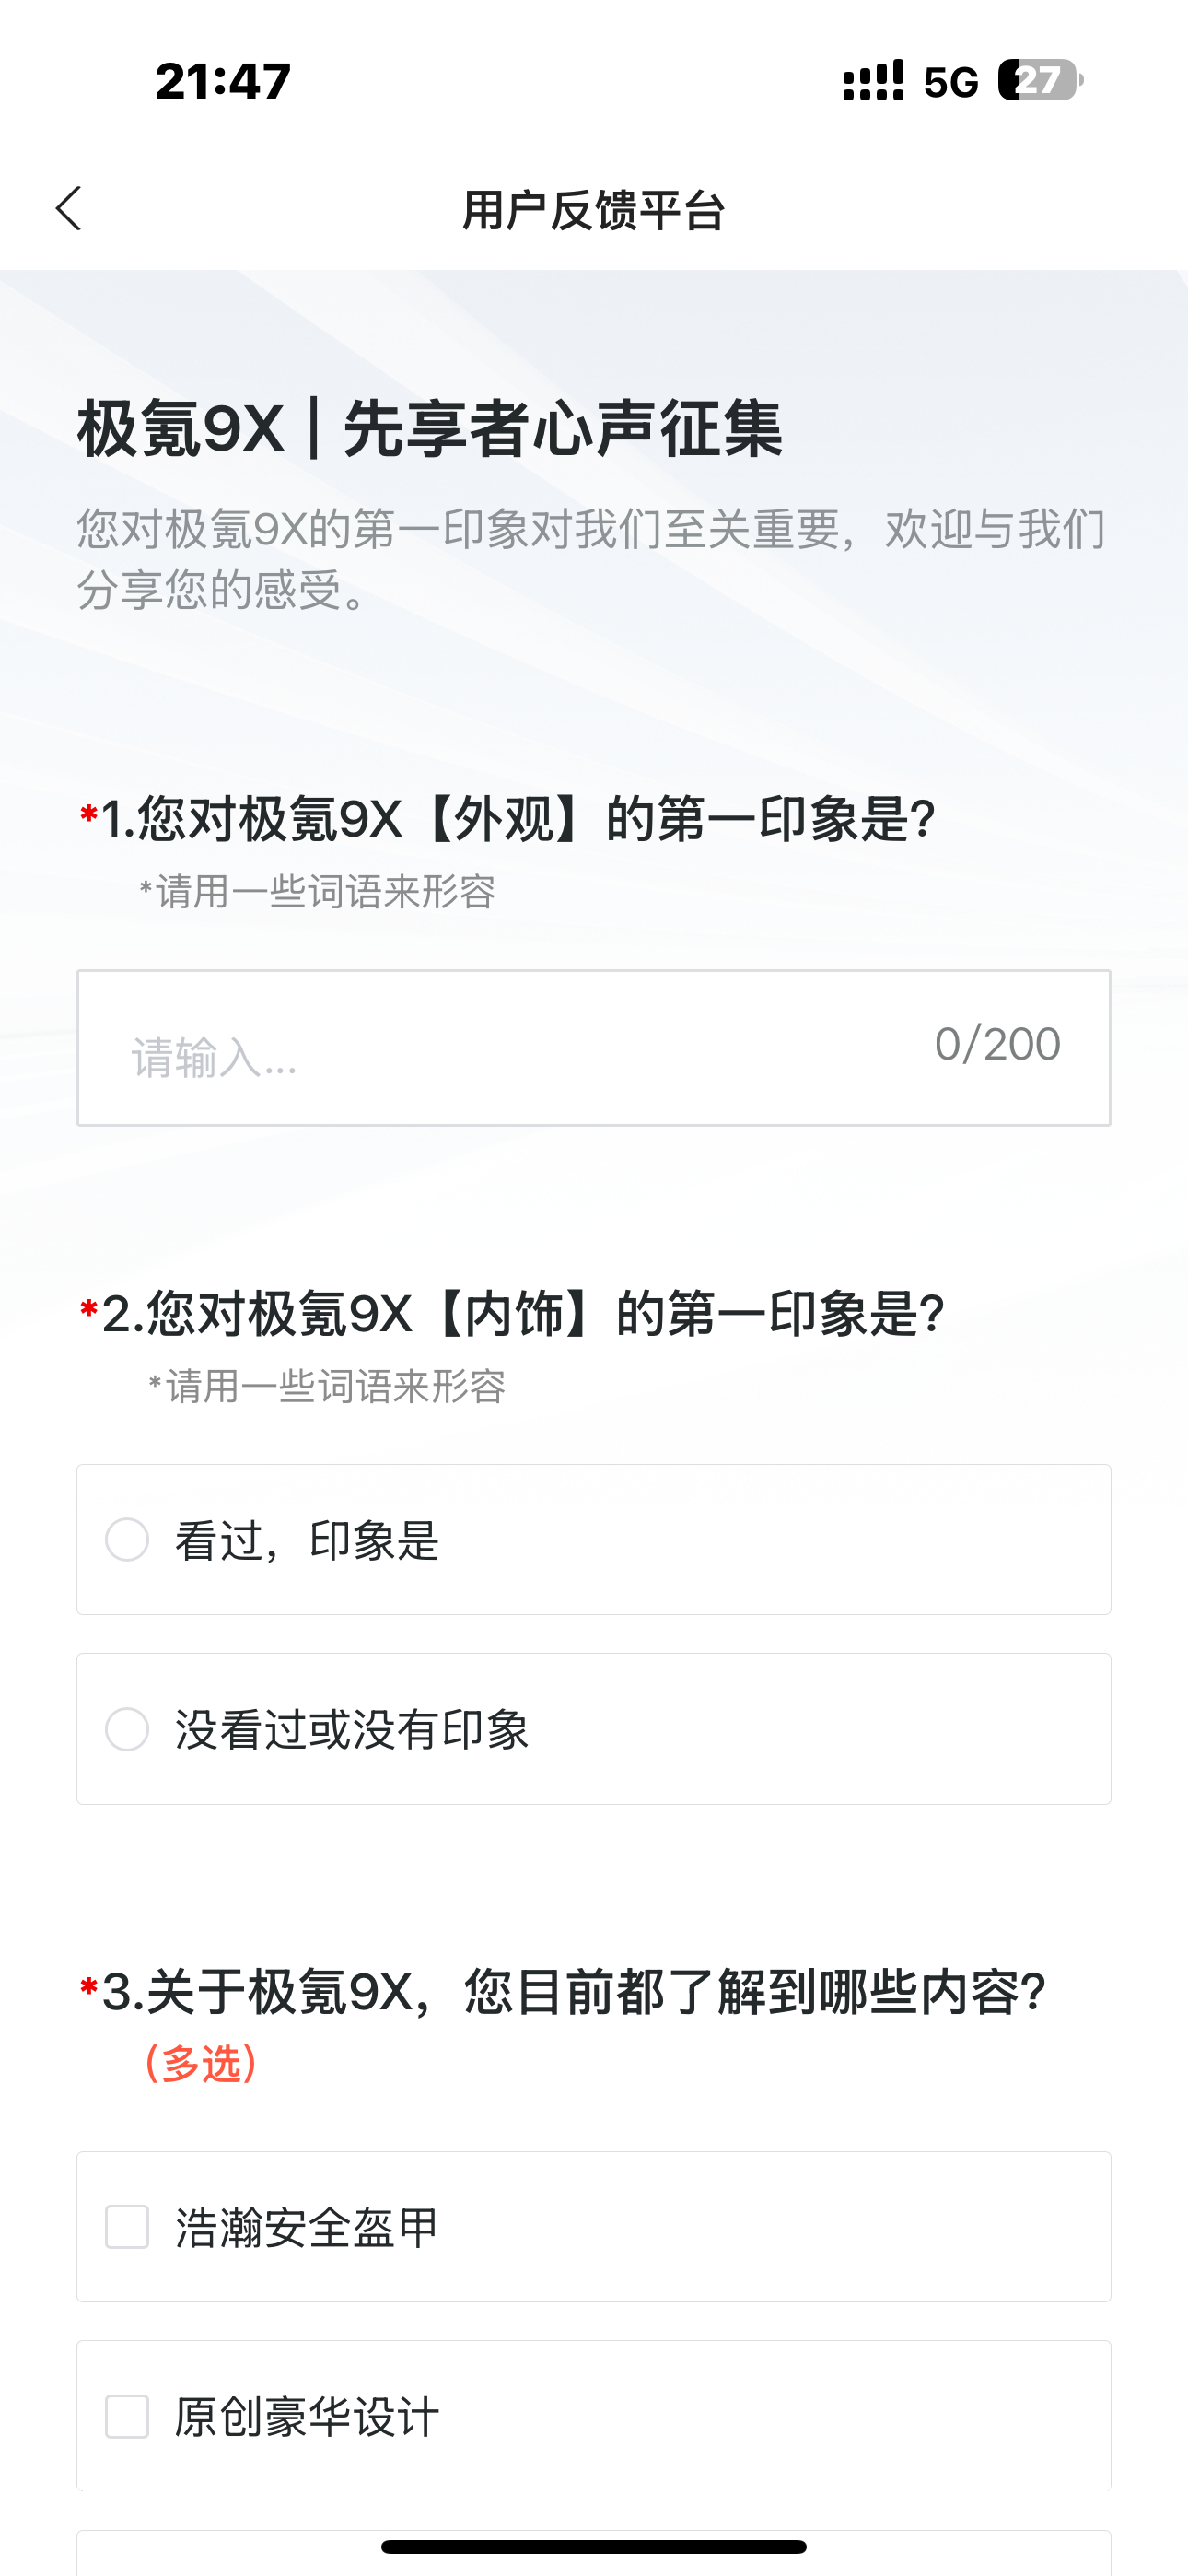Tap the battery level indicator
Screen dimensions: 1188x2576
1040,80
